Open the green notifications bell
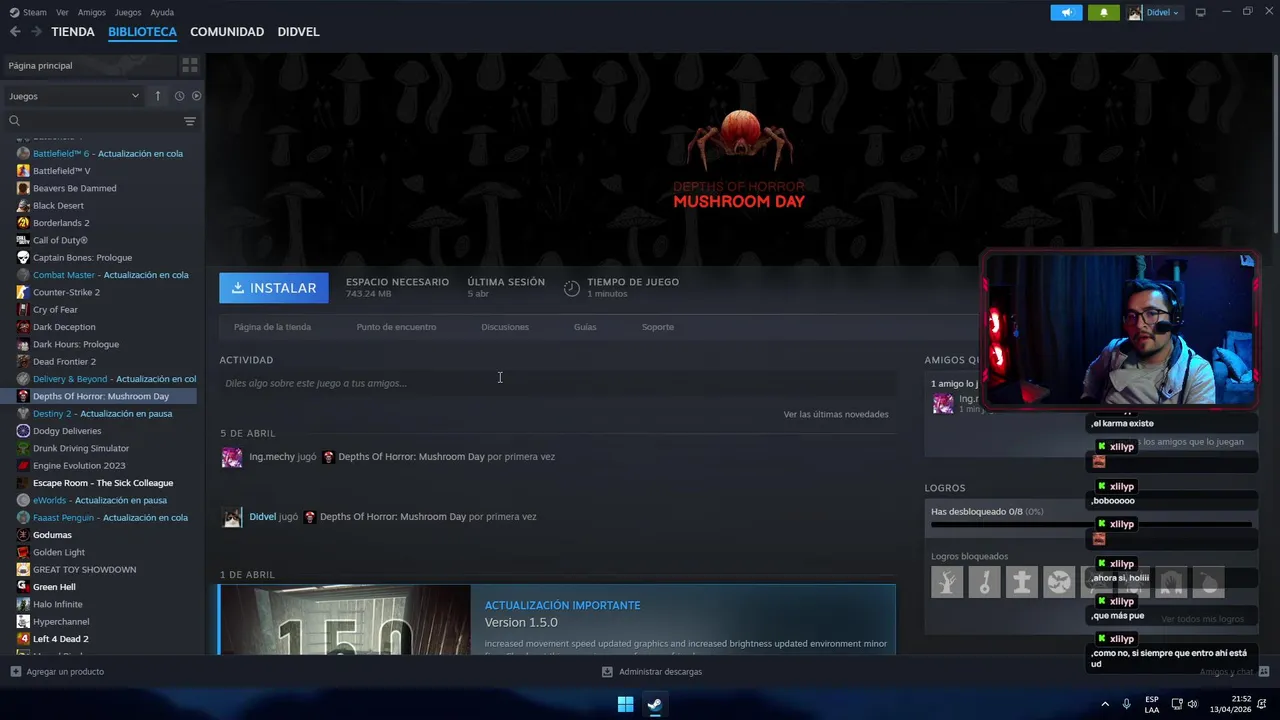The height and width of the screenshot is (720, 1280). (x=1104, y=12)
